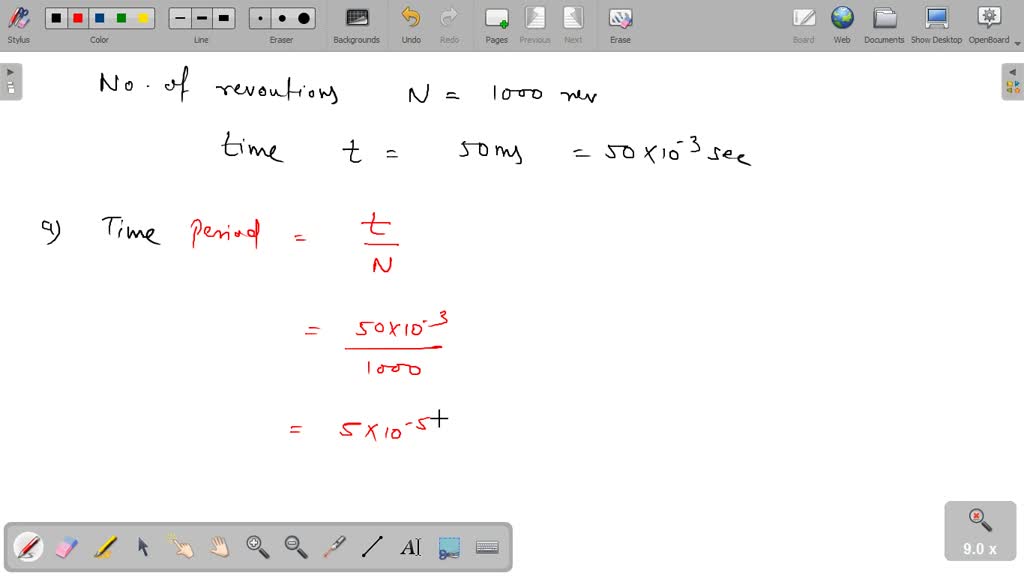The width and height of the screenshot is (1024, 576).
Task: Select the eraser tool in the bottom palette
Action: [x=66, y=547]
